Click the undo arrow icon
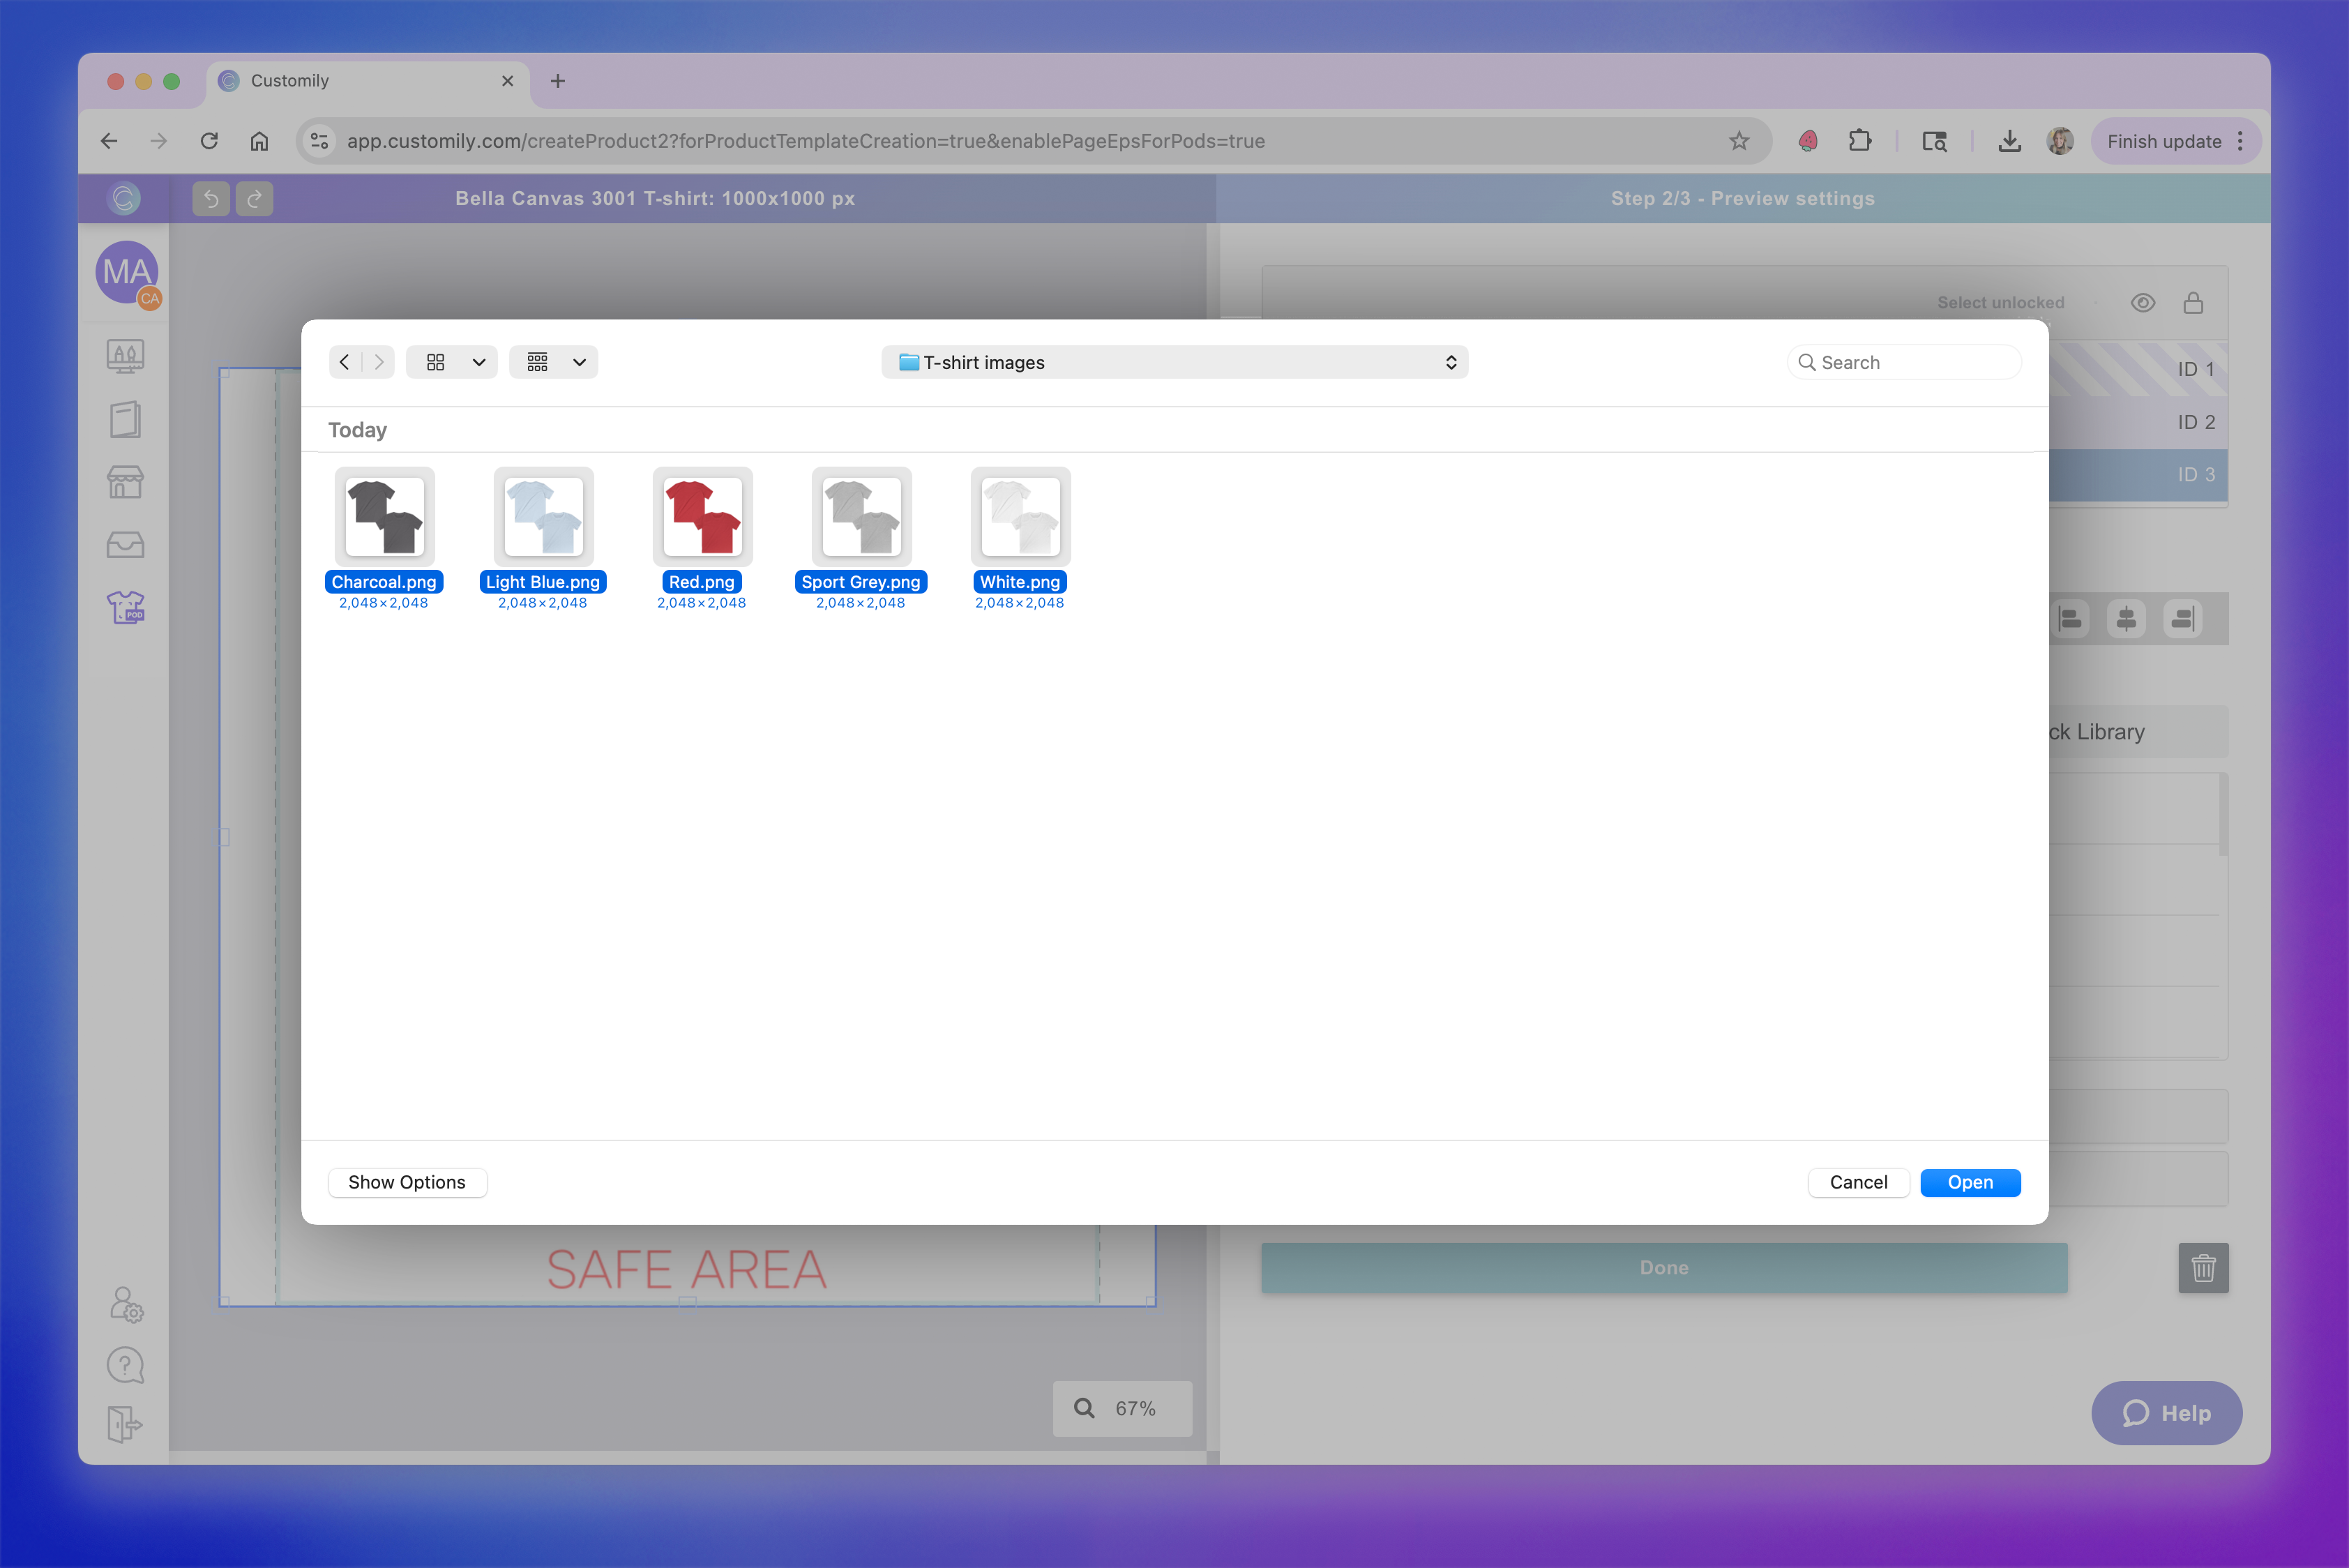 [211, 198]
